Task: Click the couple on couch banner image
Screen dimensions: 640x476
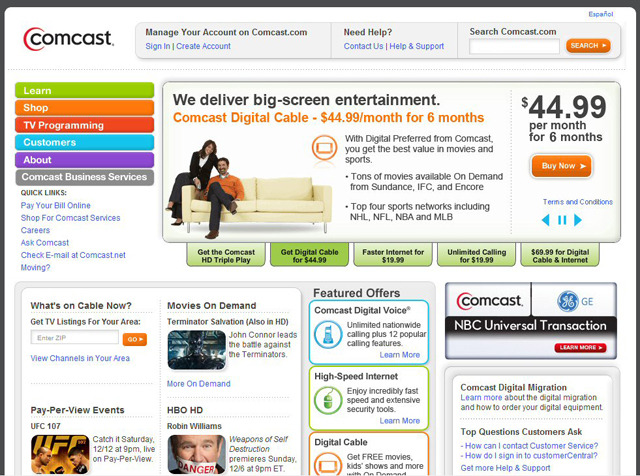Action: (x=249, y=190)
